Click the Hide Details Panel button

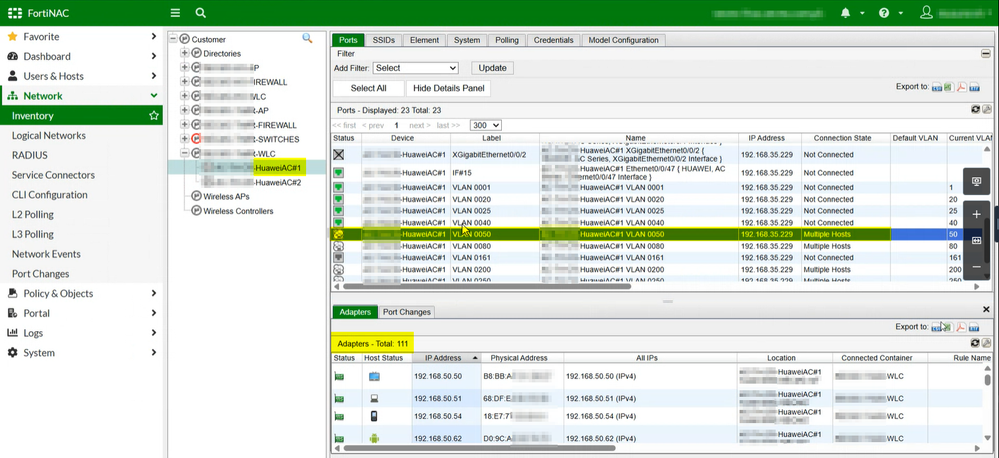(x=448, y=88)
